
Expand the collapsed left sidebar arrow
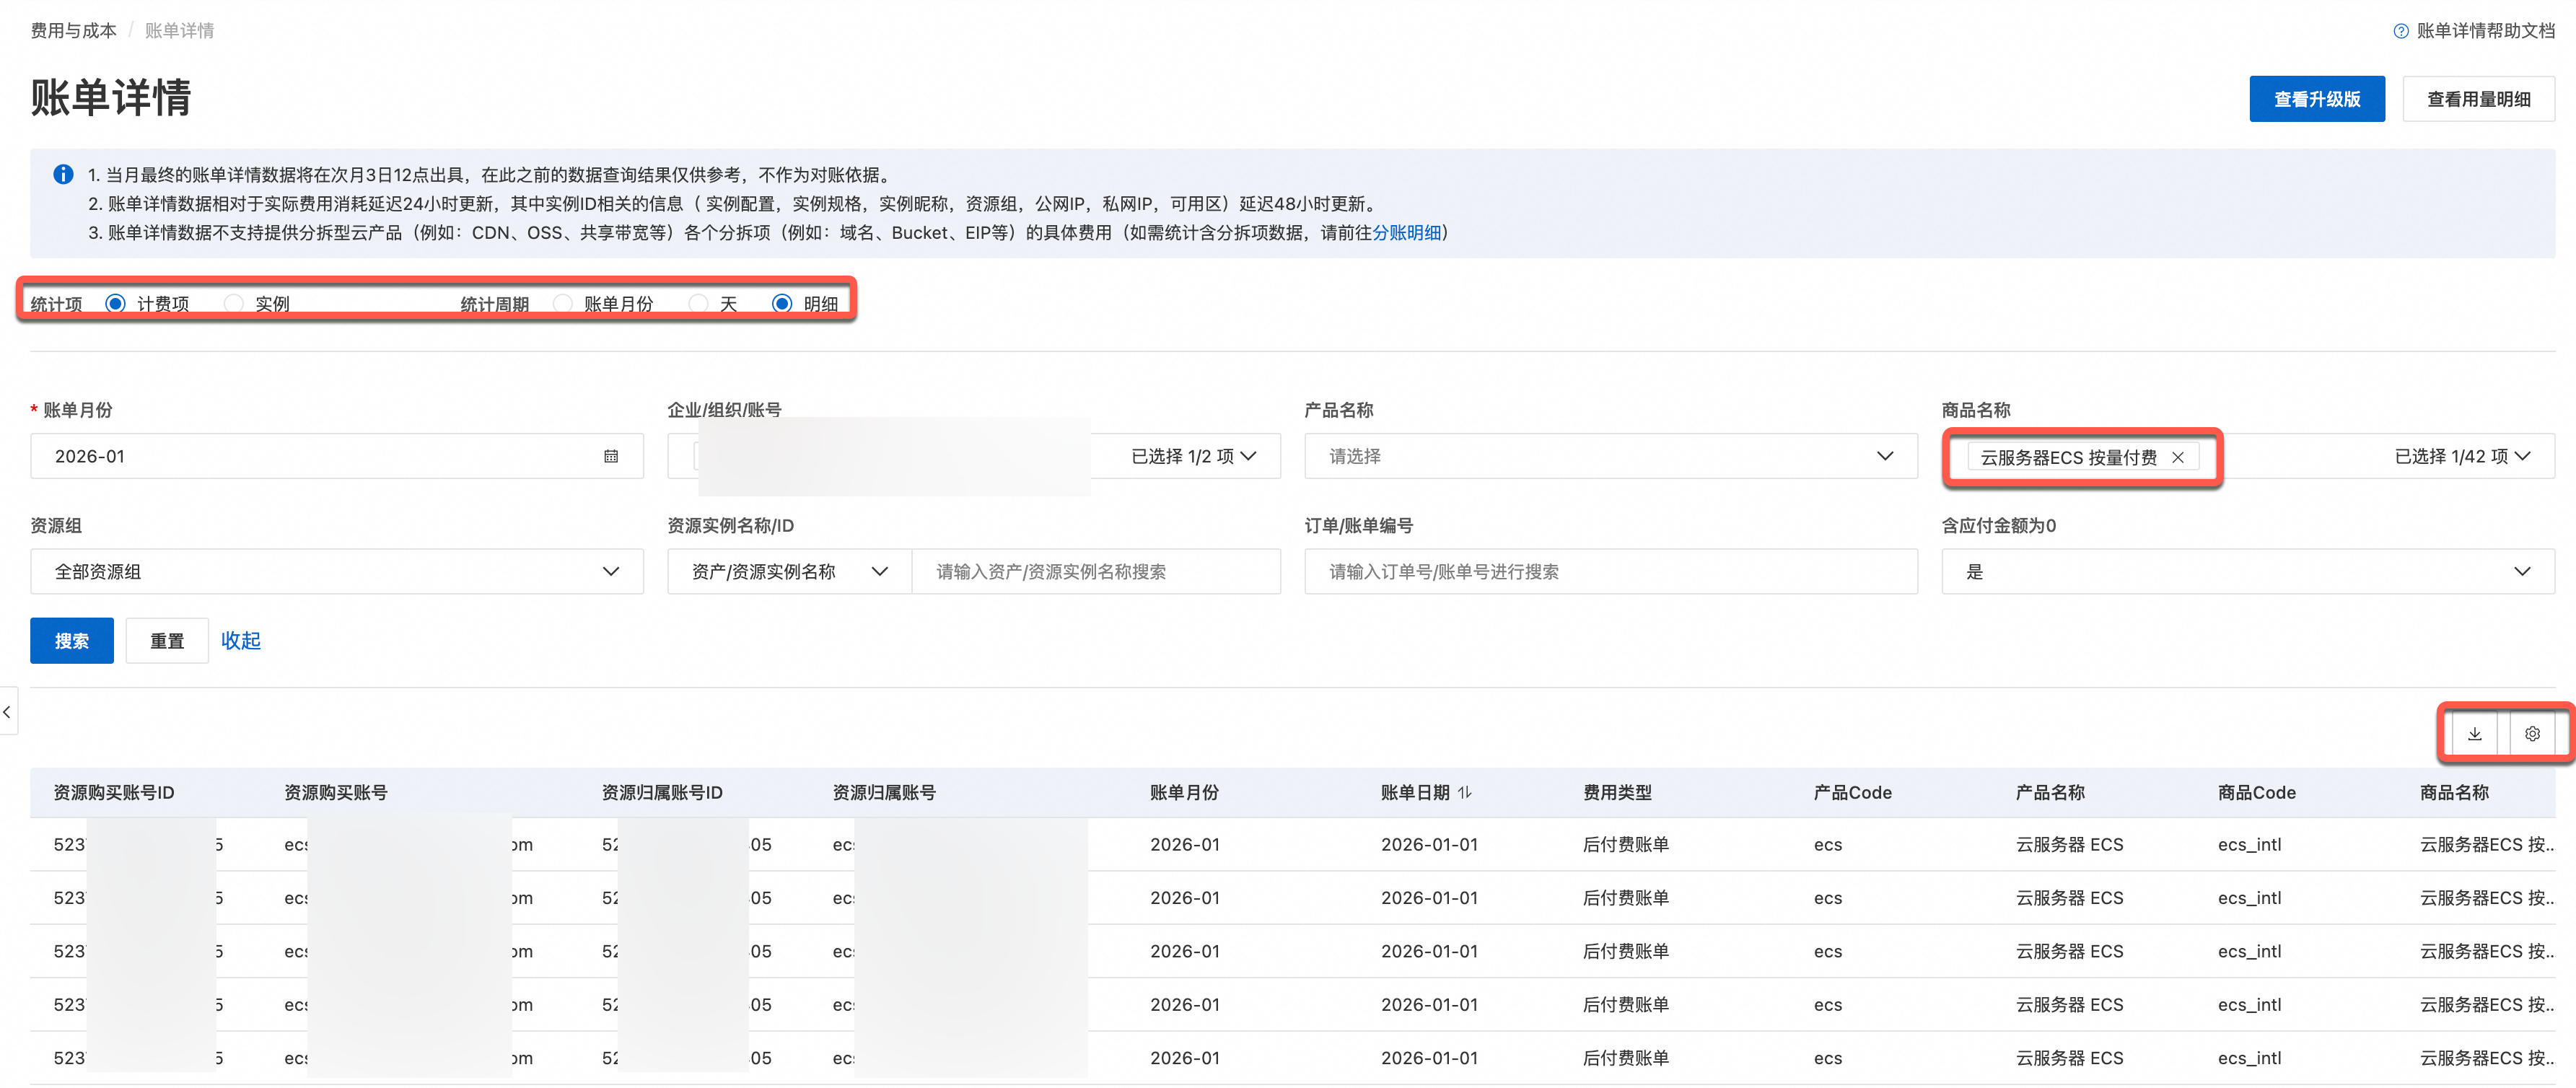coord(8,712)
